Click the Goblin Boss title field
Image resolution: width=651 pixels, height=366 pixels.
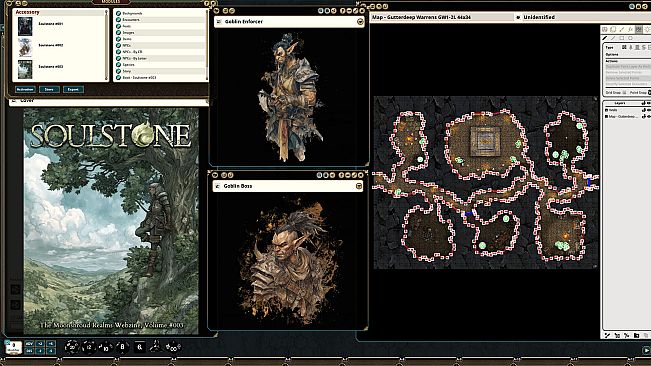[x=289, y=186]
